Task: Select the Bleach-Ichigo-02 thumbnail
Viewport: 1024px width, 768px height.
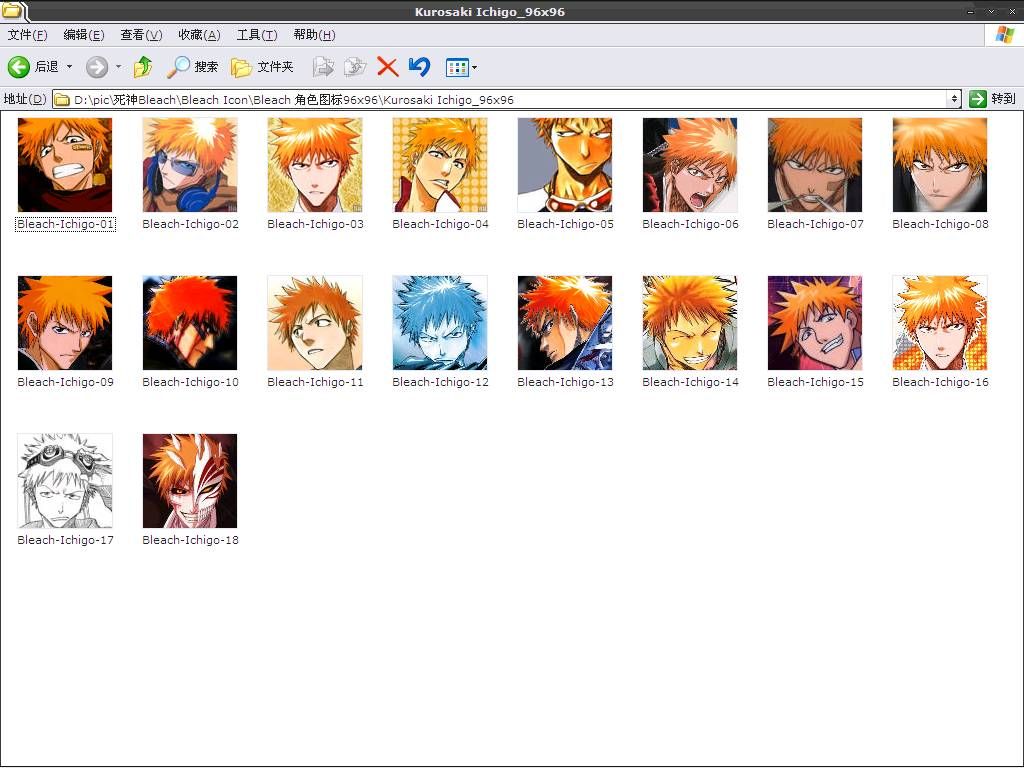Action: pos(190,165)
